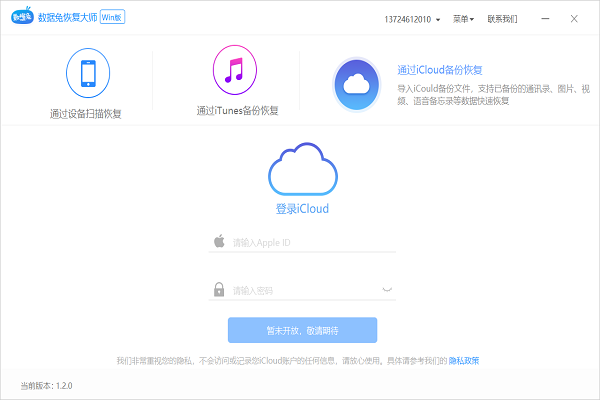Switch to 通过设备扫描恢复 tab
600x400 pixels.
[x=86, y=114]
